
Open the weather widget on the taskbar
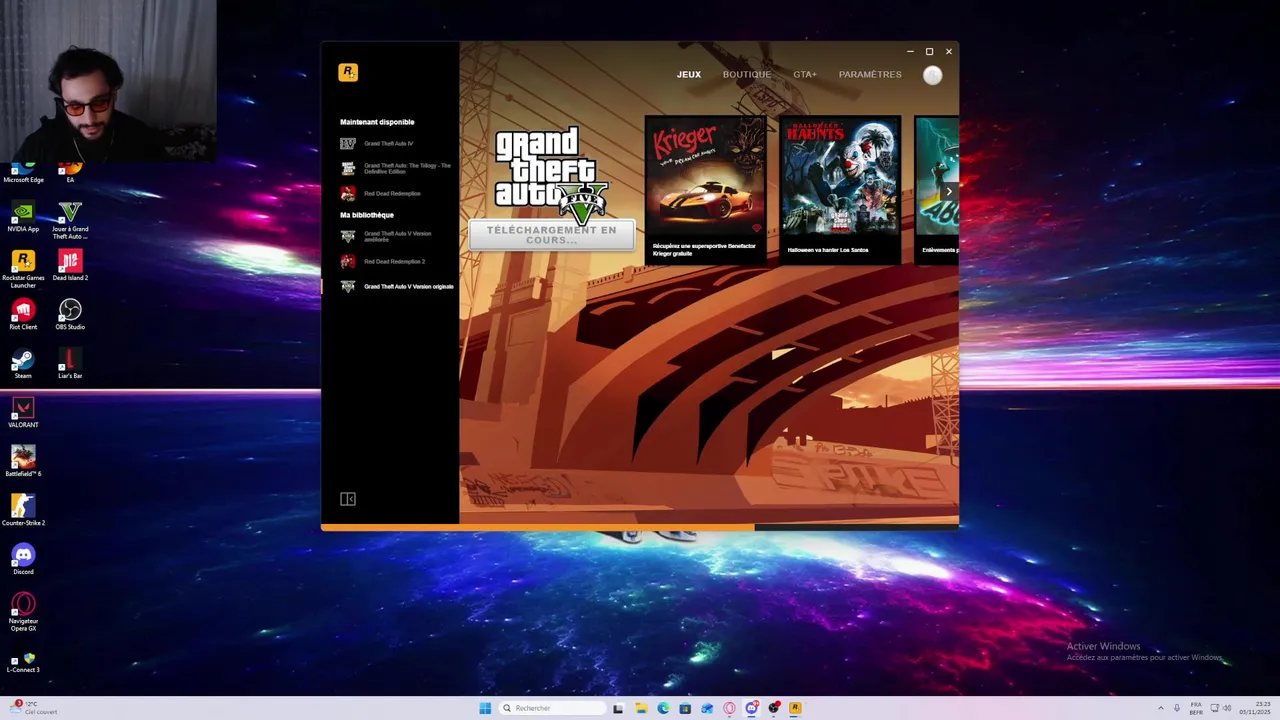[x=34, y=708]
